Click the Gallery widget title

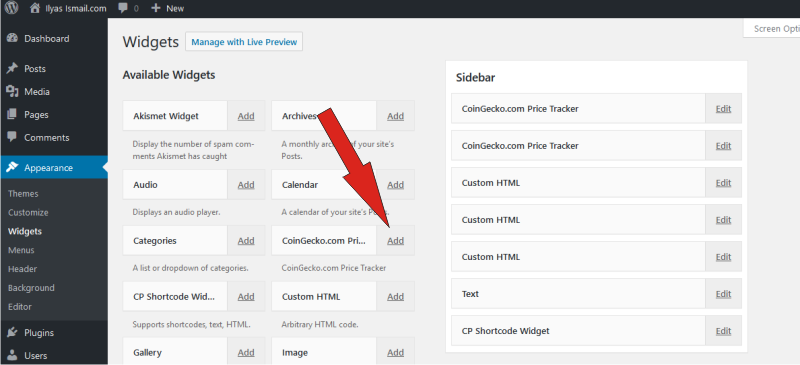pyautogui.click(x=147, y=352)
